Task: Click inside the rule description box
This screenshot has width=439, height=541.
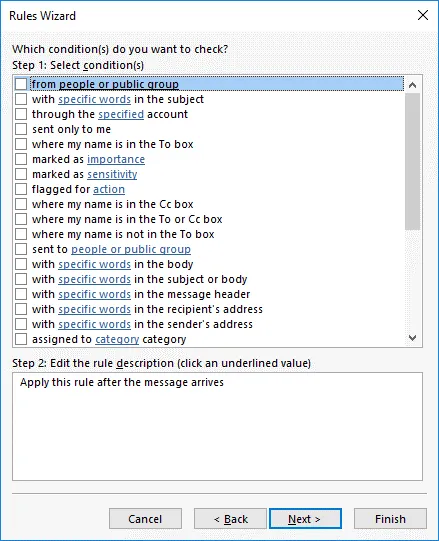Action: click(217, 426)
